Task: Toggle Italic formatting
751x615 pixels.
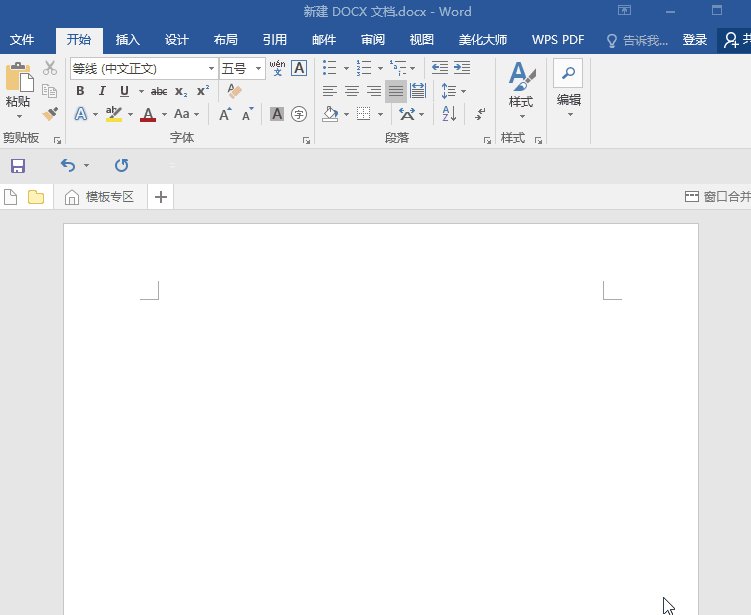Action: (102, 91)
